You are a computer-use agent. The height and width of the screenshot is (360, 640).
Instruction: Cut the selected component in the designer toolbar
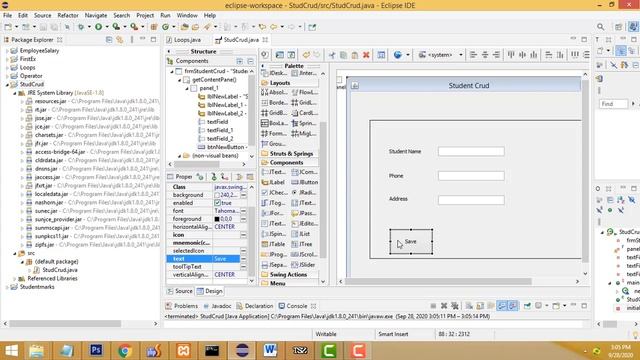pos(332,55)
